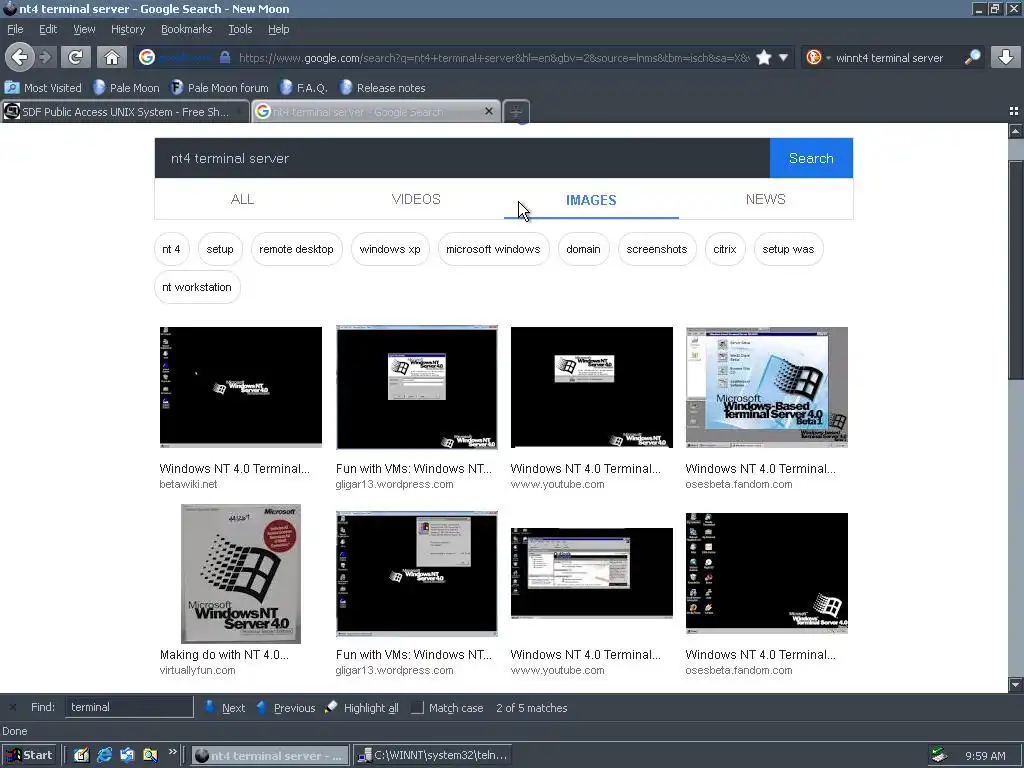Open the F.A.Q. bookmark

coord(304,88)
